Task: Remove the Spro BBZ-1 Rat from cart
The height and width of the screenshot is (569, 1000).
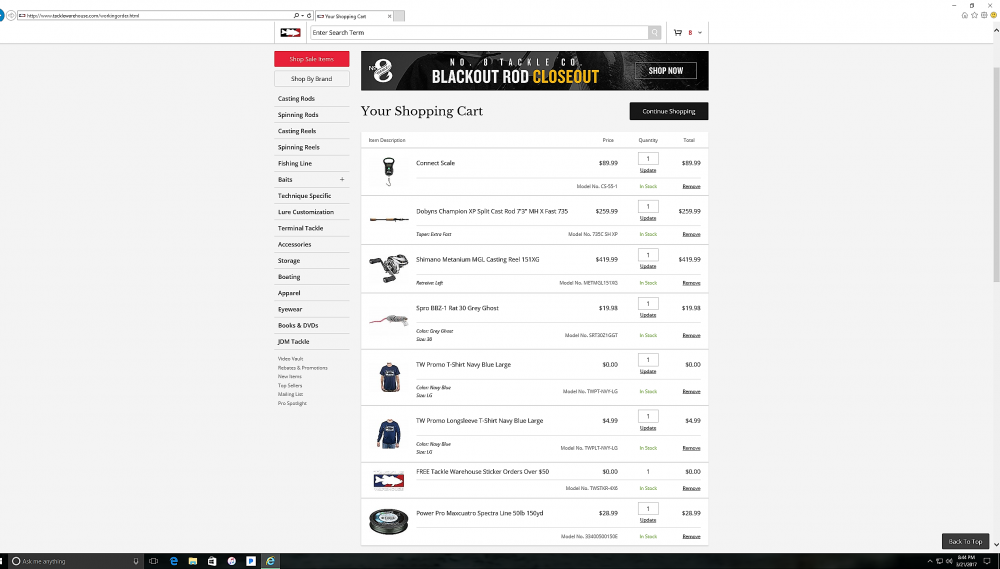Action: point(691,335)
